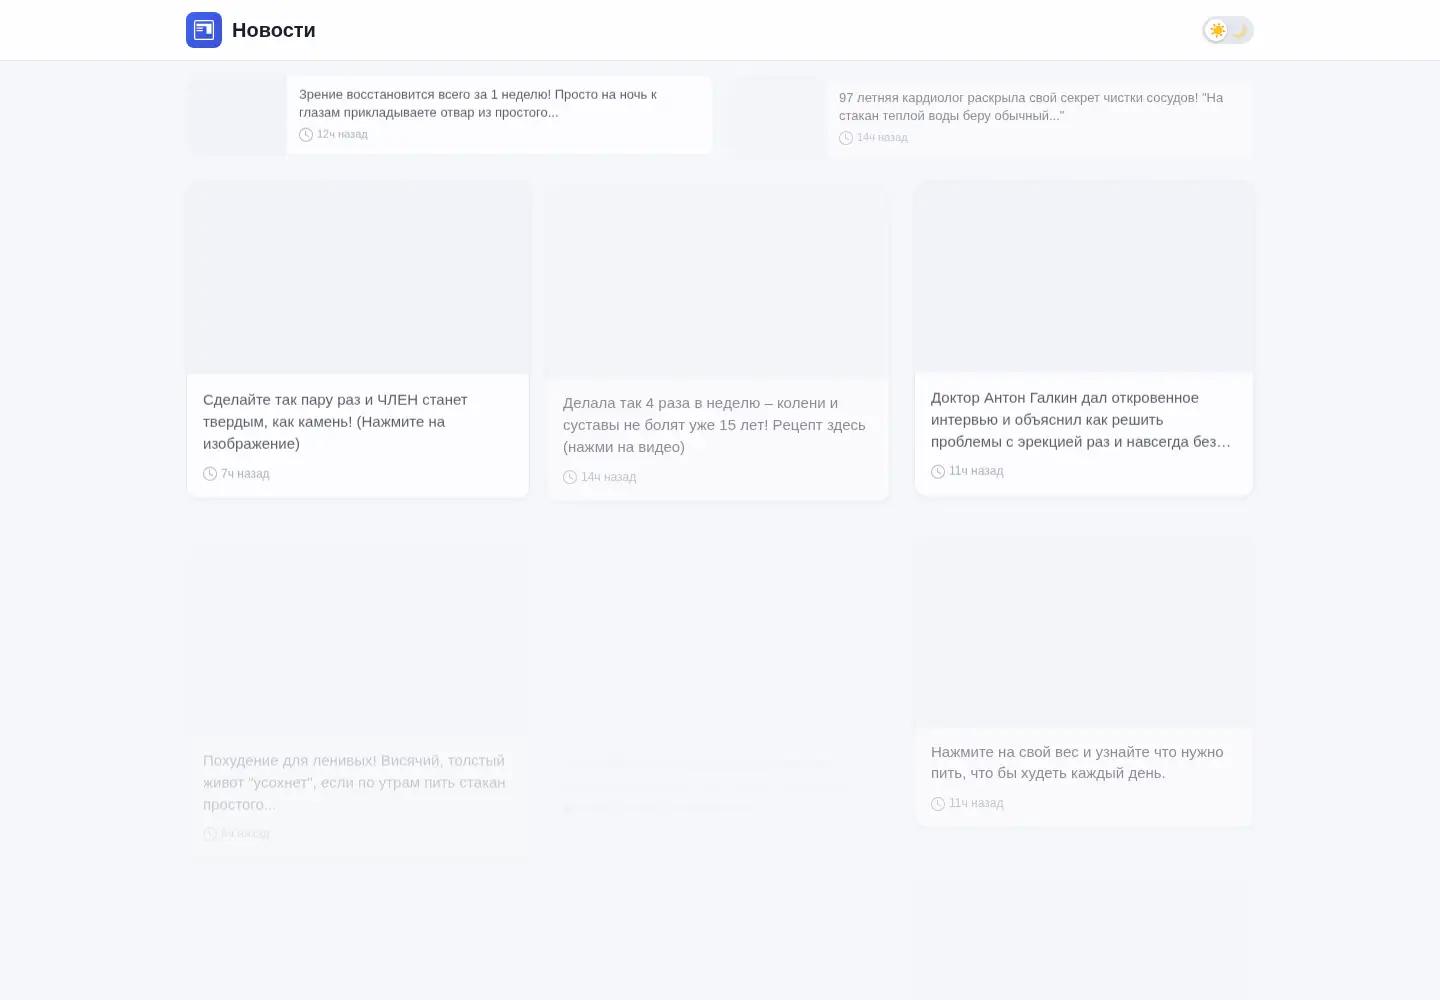Screen dimensions: 1440x1000
Task: Click clock icon beside "7ч назад"
Action: tap(210, 474)
